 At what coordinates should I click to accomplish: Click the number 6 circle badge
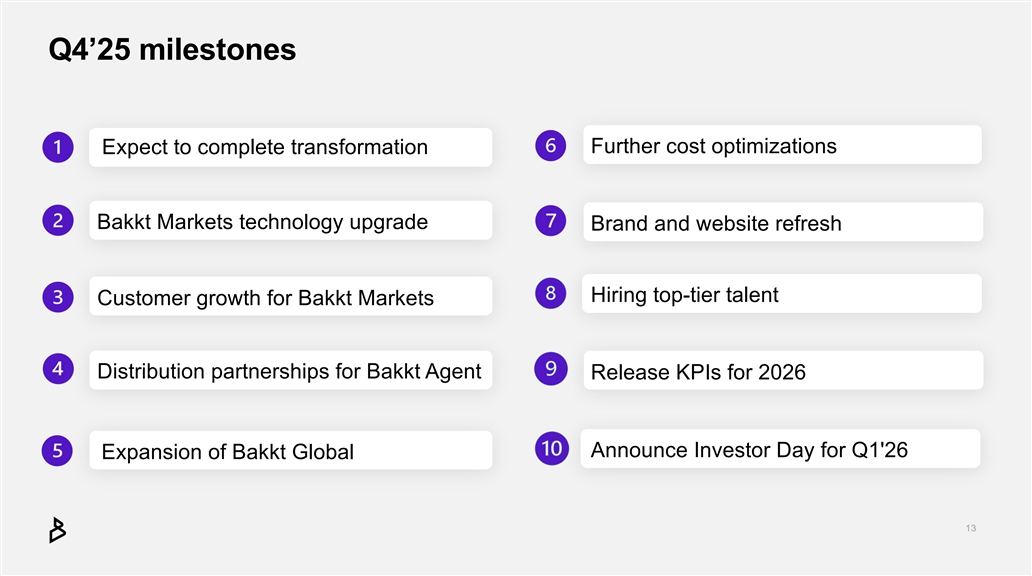point(551,145)
